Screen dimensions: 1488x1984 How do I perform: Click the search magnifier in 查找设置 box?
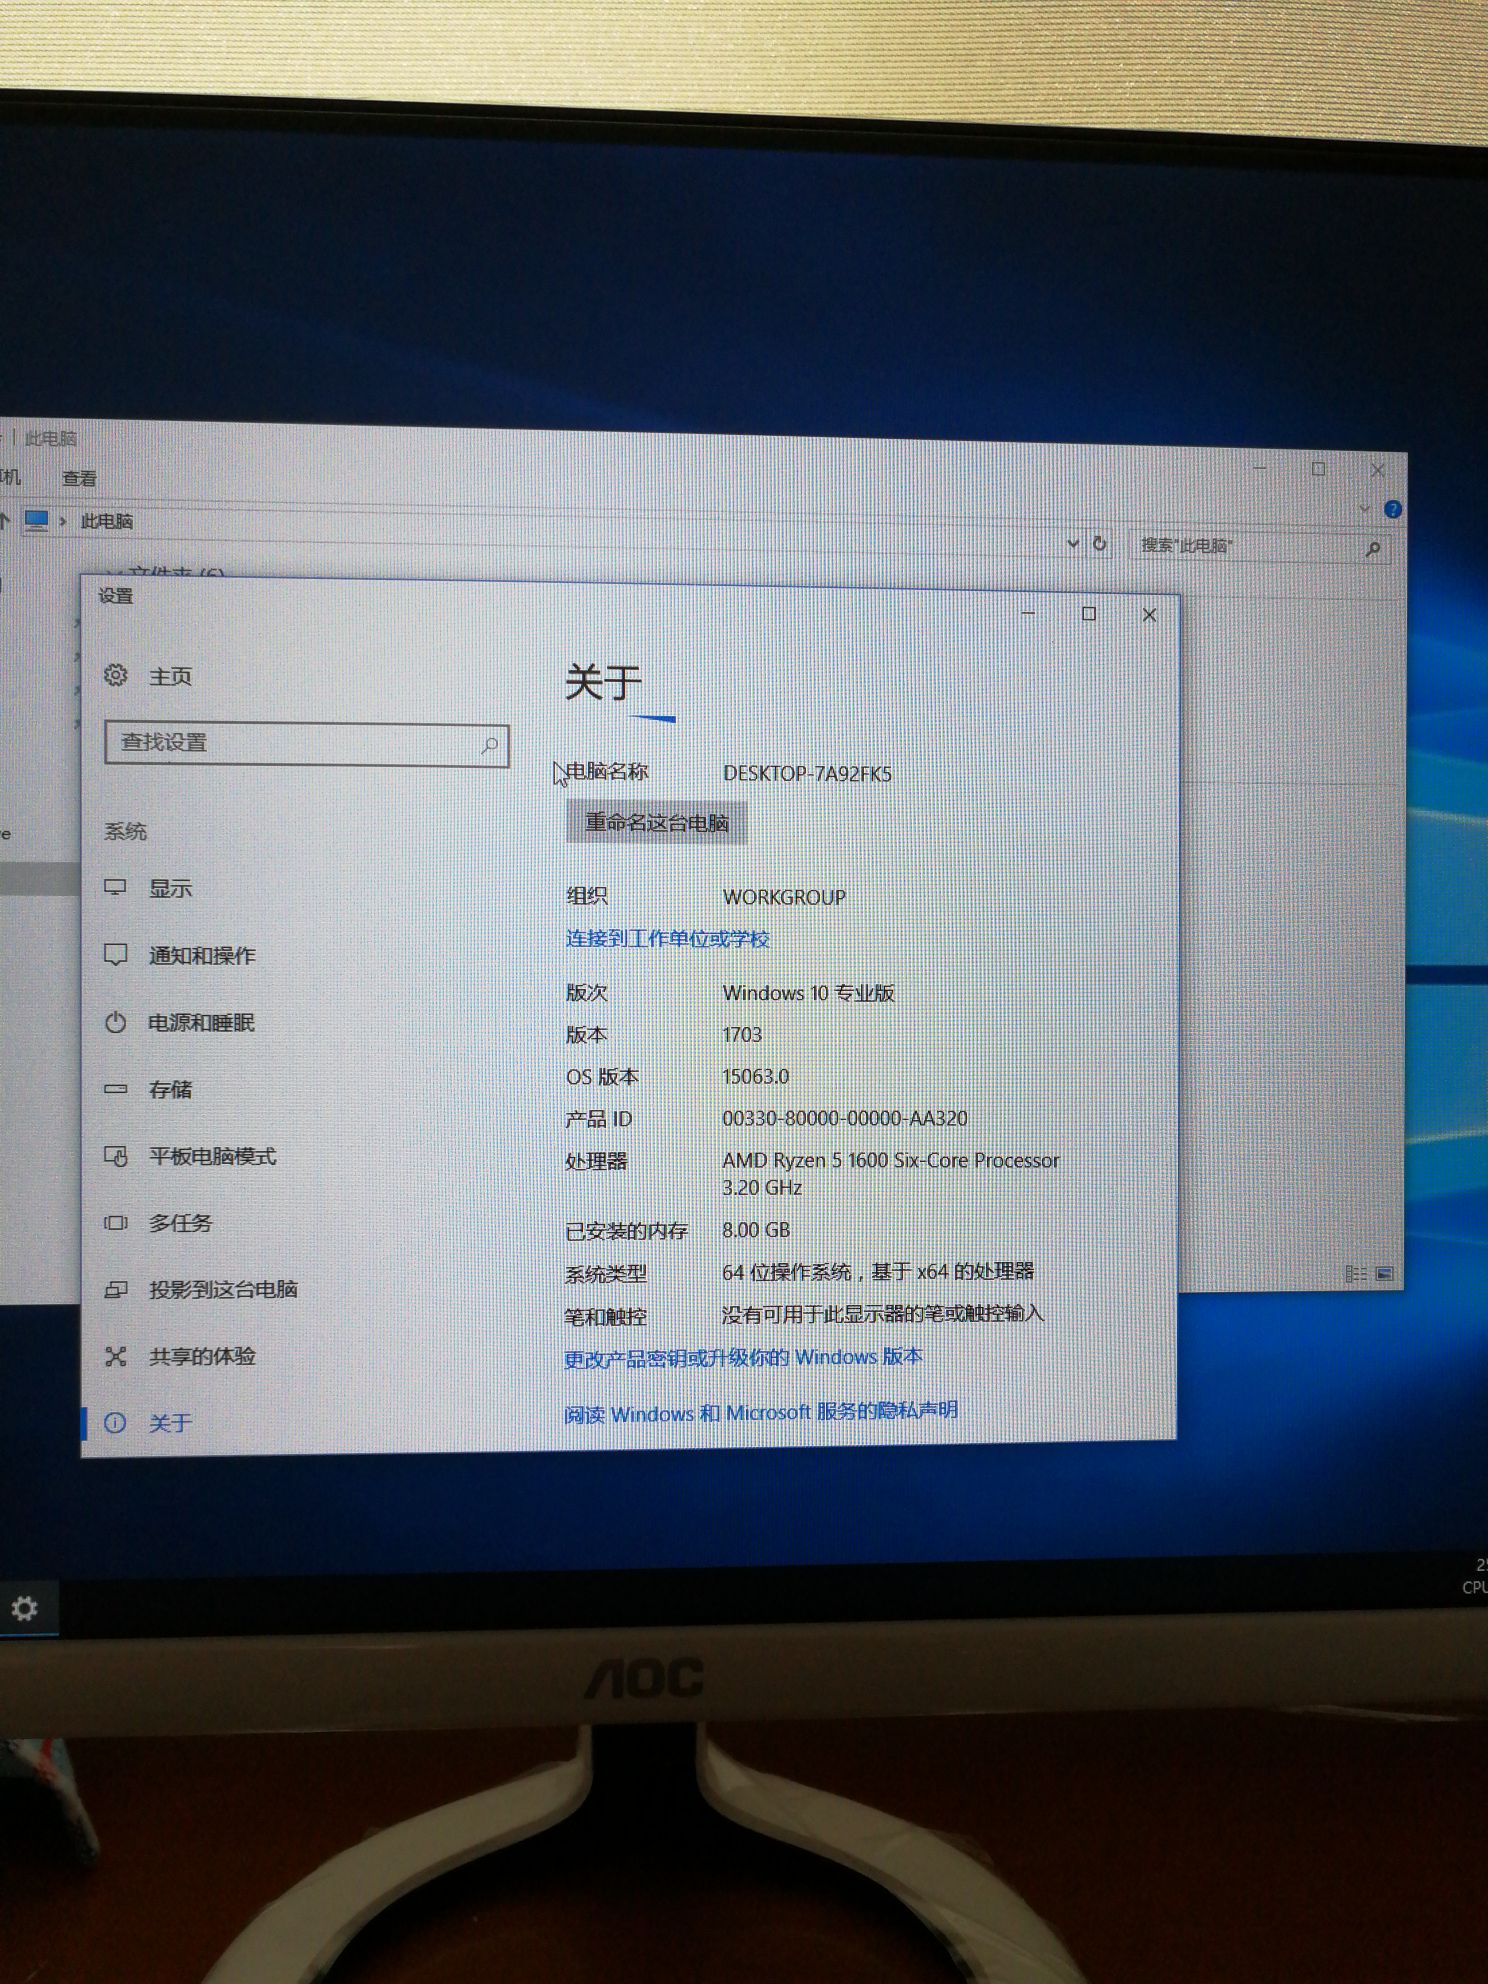pos(490,745)
